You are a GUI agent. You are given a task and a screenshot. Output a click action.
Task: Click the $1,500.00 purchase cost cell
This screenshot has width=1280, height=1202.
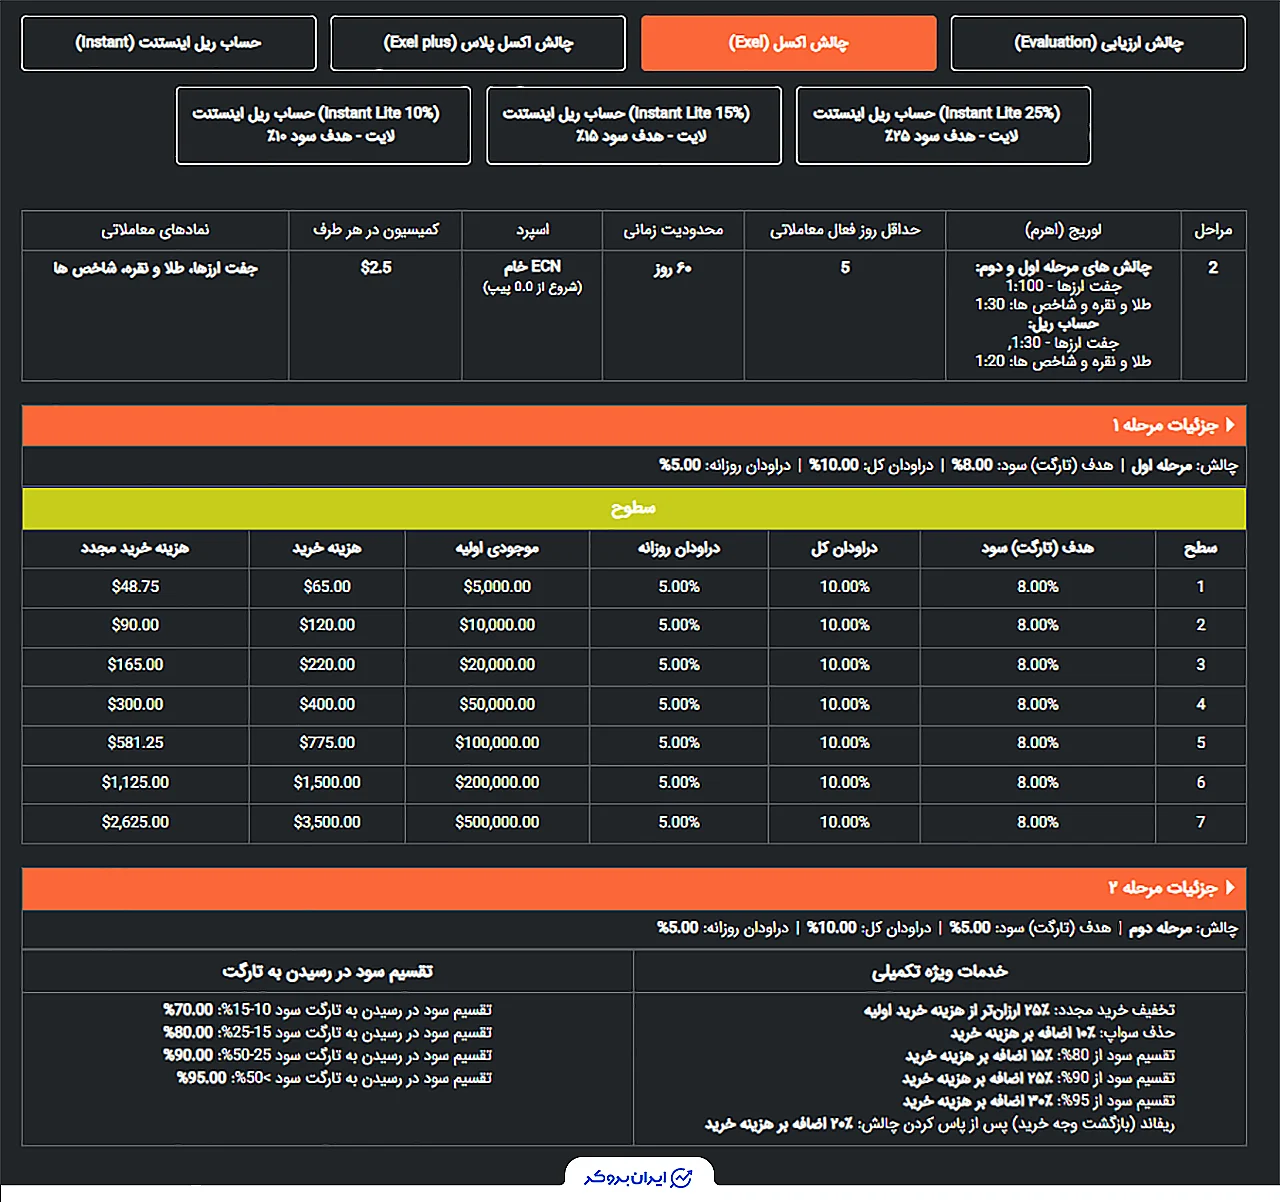pyautogui.click(x=327, y=783)
